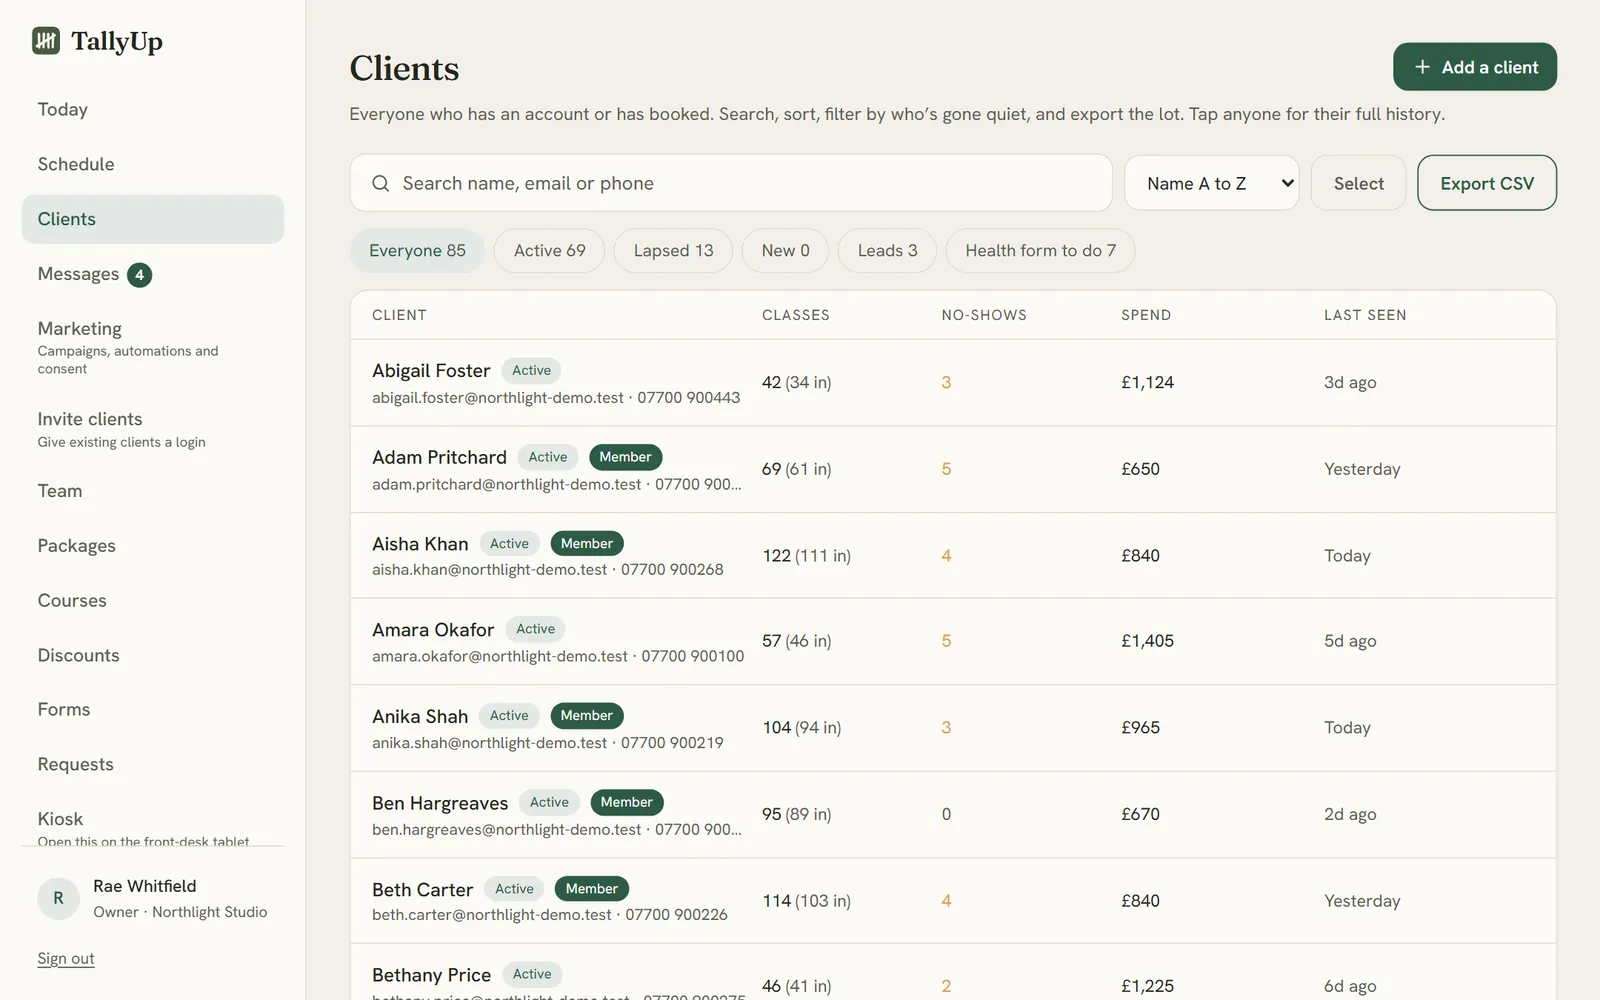
Task: Click the plus icon on Add a client
Action: tap(1422, 67)
